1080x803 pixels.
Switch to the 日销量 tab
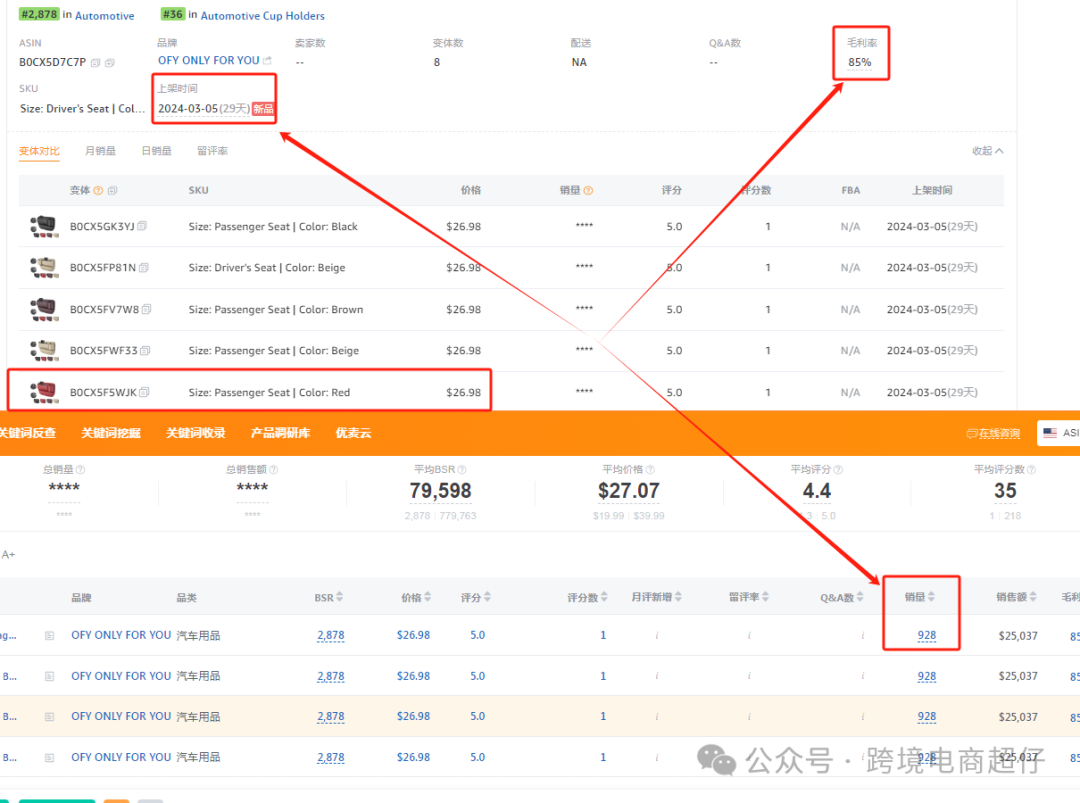[x=156, y=151]
